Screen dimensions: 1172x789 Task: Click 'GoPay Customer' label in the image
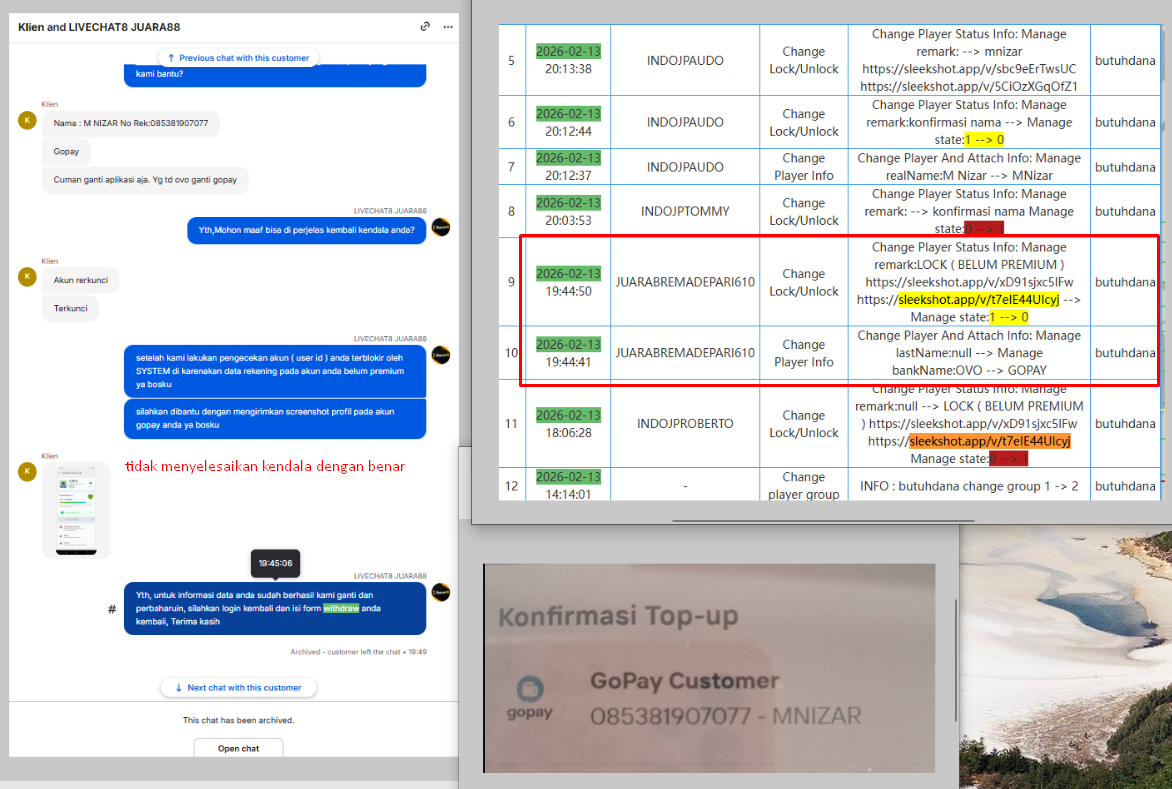tap(684, 681)
